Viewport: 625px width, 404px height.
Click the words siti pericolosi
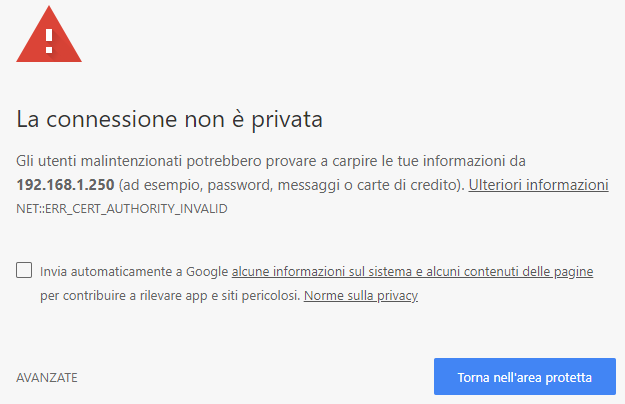tap(265, 296)
